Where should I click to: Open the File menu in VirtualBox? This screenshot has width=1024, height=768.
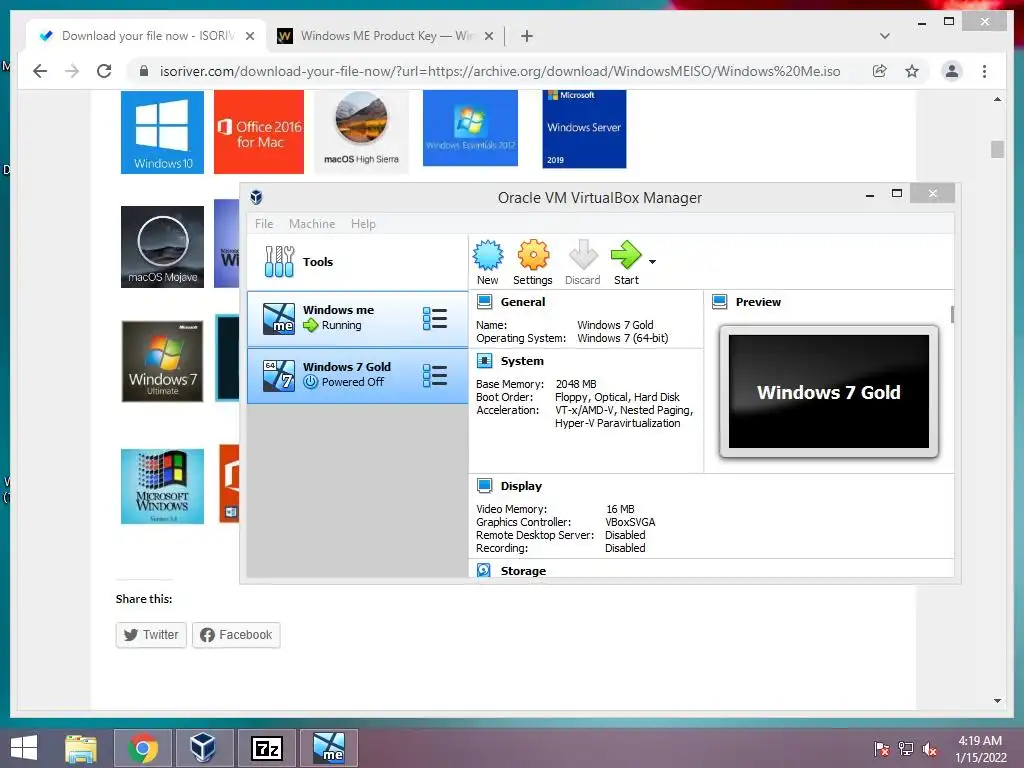pyautogui.click(x=264, y=224)
